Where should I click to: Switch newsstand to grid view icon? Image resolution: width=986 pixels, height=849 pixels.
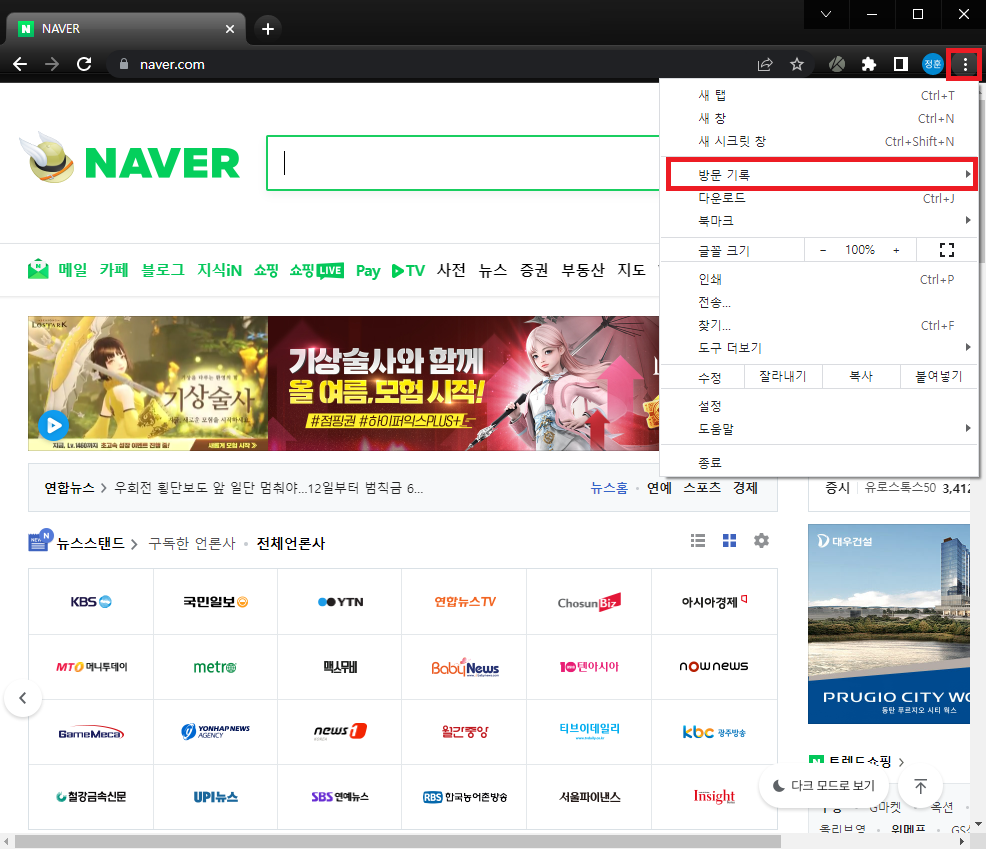coord(729,541)
